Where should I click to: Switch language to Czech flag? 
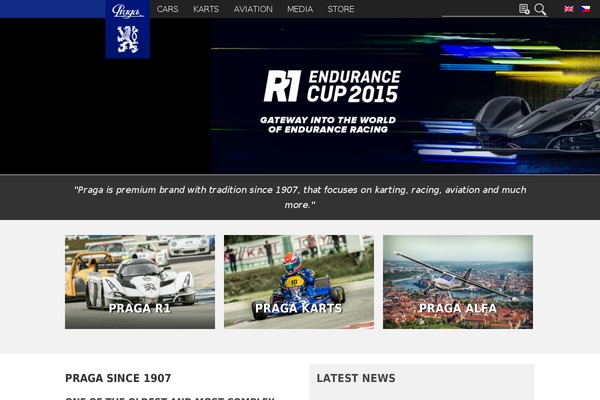click(585, 9)
